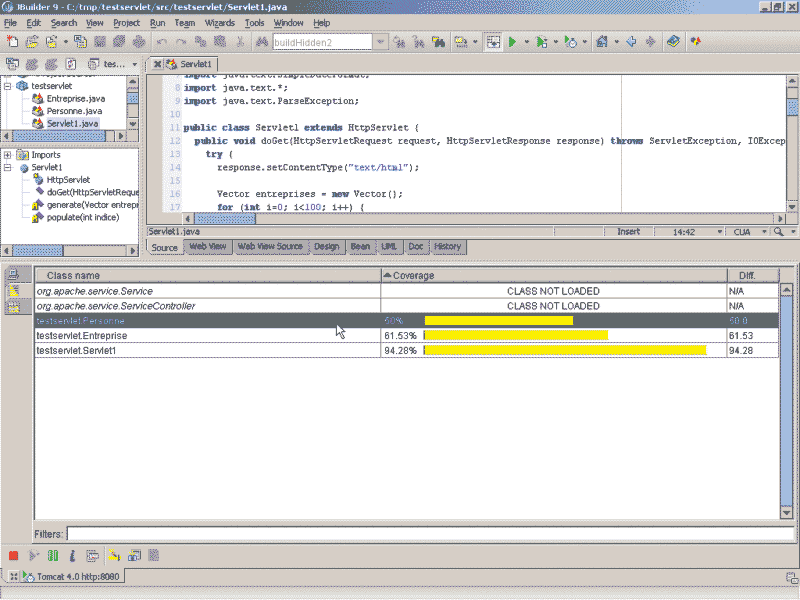
Task: Collapse the testservlet package tree node
Action: pyautogui.click(x=8, y=86)
